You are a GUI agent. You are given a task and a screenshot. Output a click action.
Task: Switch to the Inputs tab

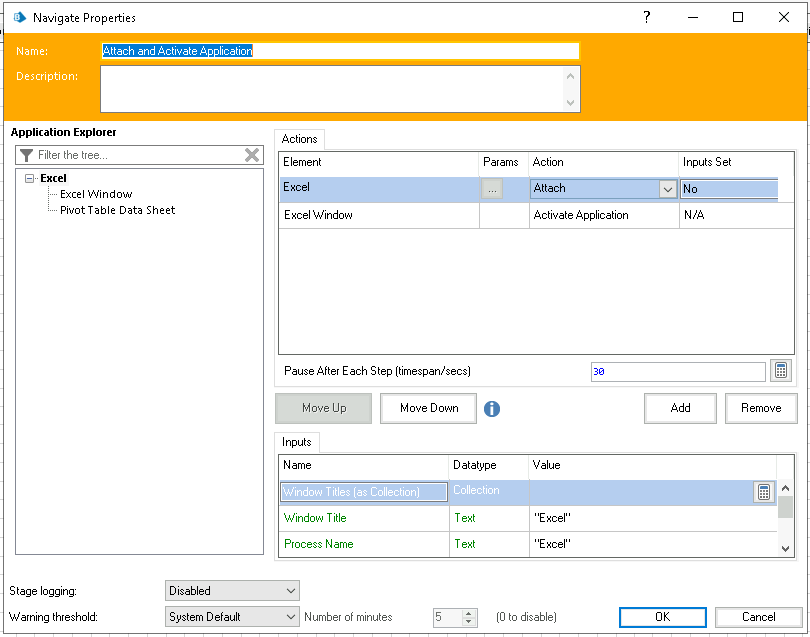pos(297,441)
